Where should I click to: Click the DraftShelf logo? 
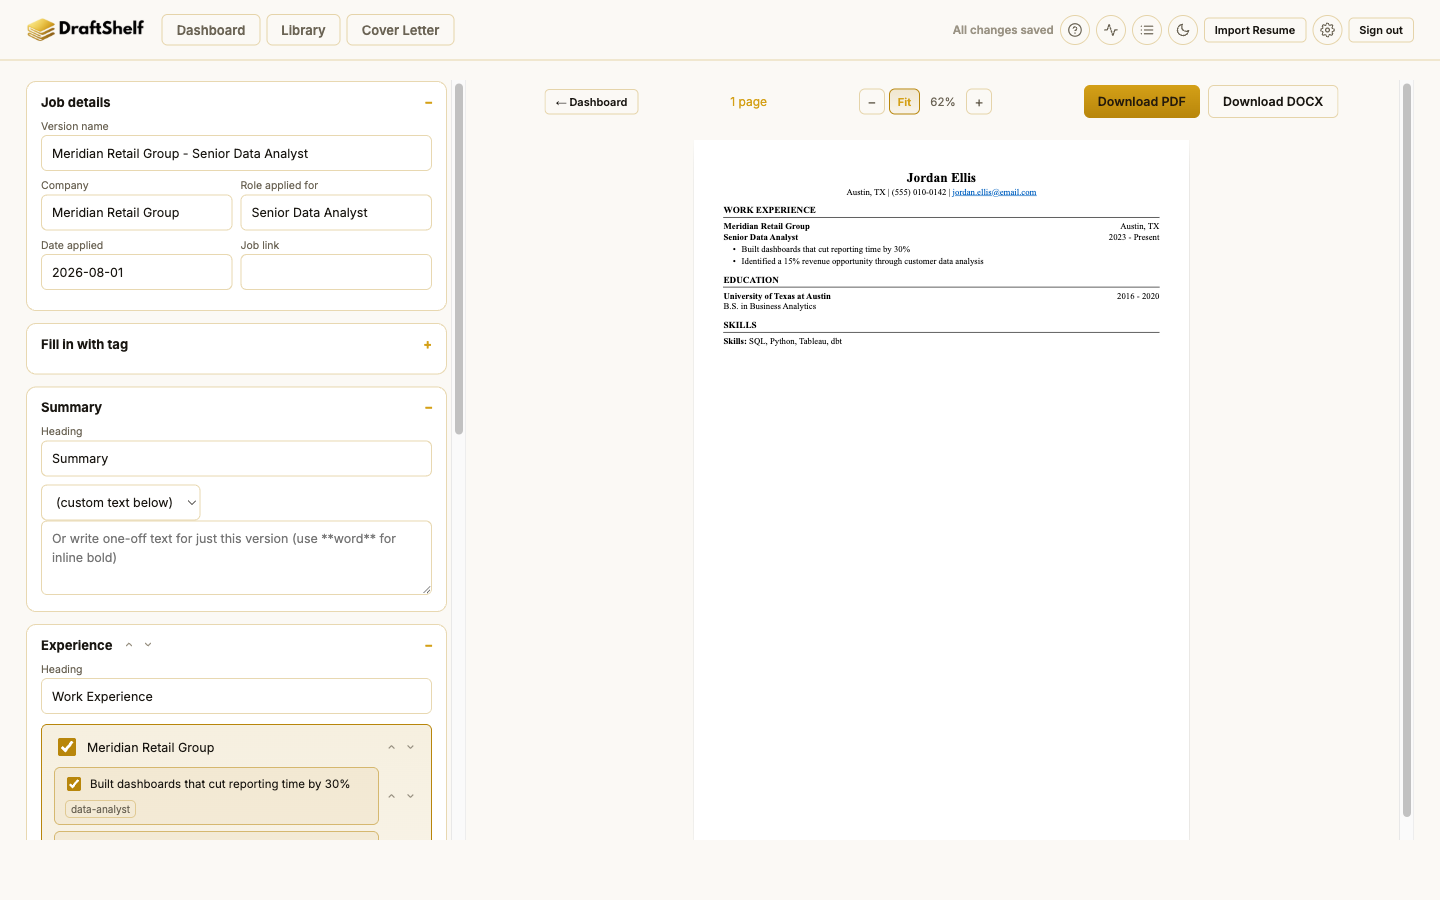point(85,29)
